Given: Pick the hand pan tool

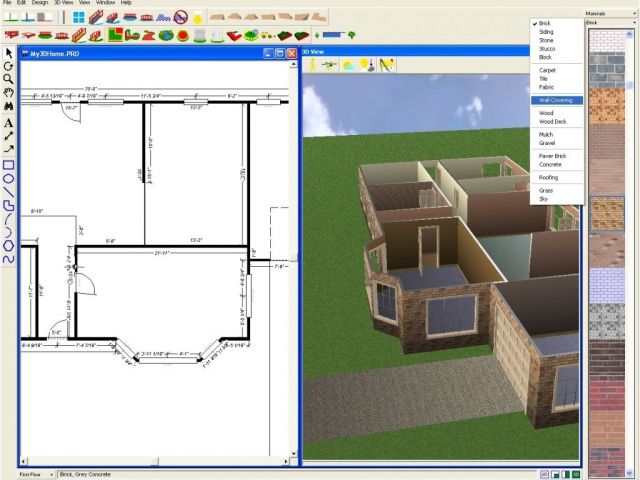Looking at the screenshot, I should 8,93.
